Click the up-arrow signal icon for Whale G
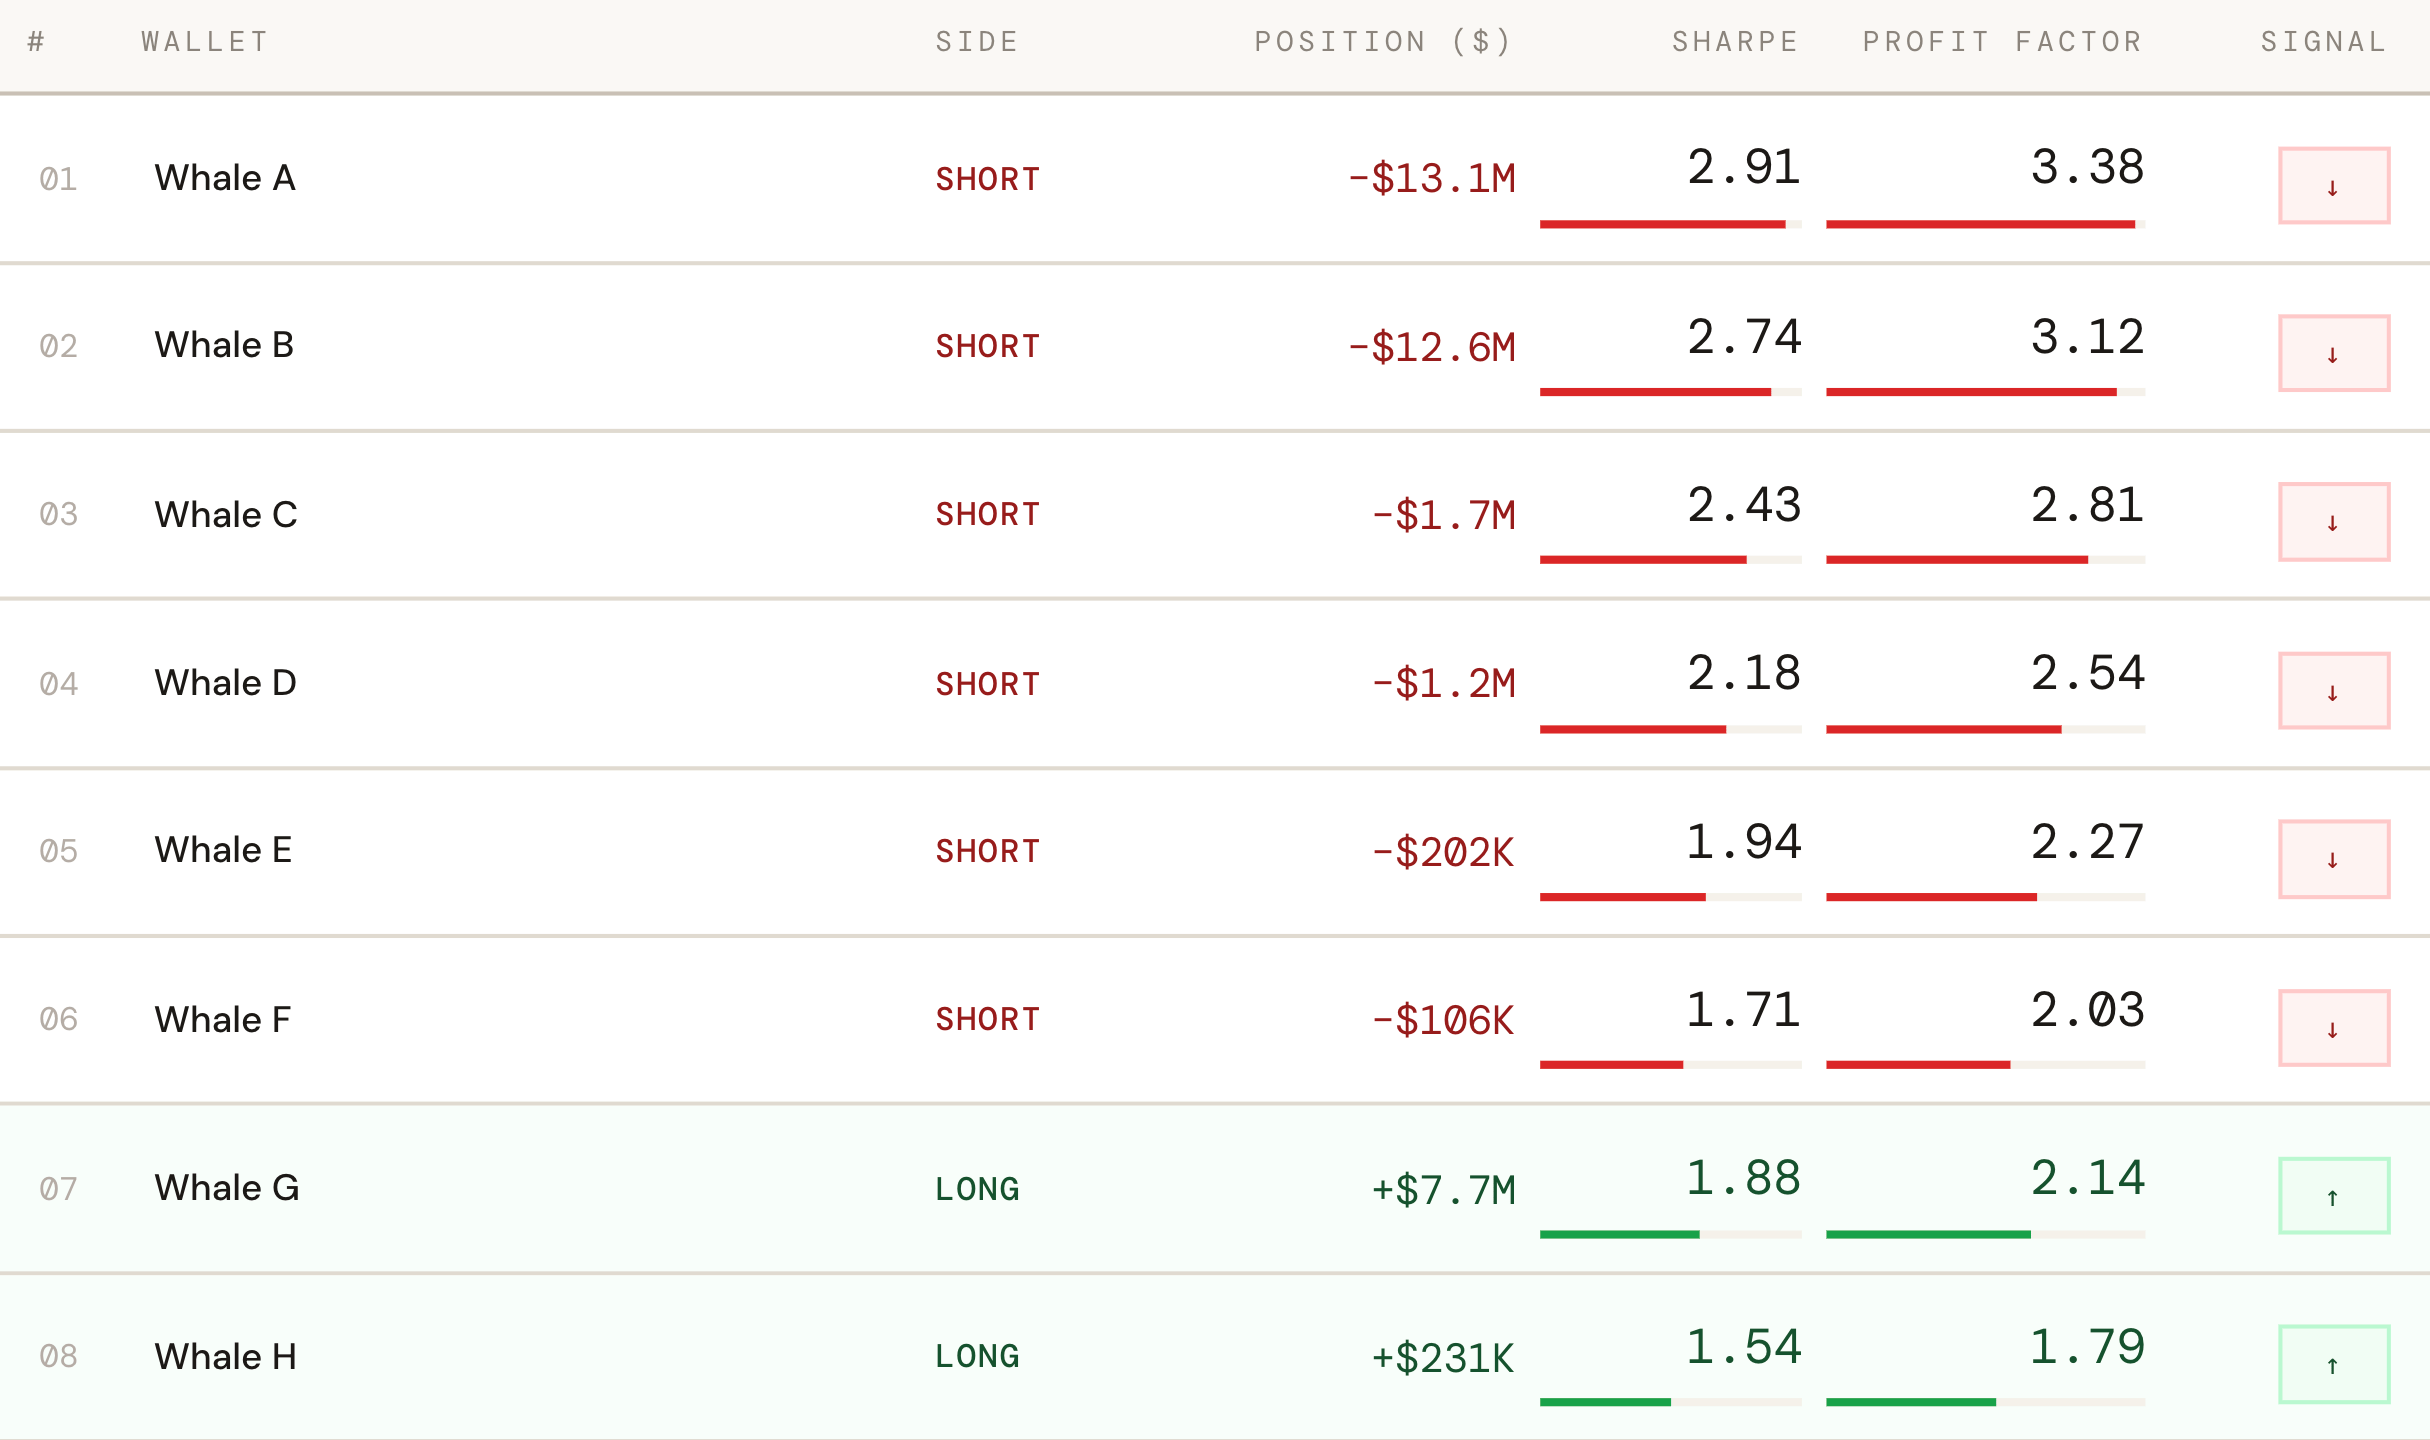Screen dimensions: 2430x1440 (x=2333, y=1196)
